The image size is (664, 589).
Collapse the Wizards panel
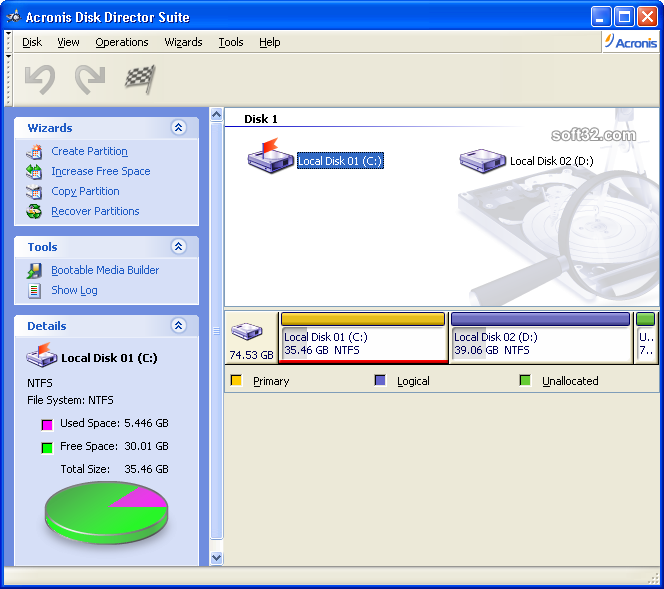pos(179,127)
